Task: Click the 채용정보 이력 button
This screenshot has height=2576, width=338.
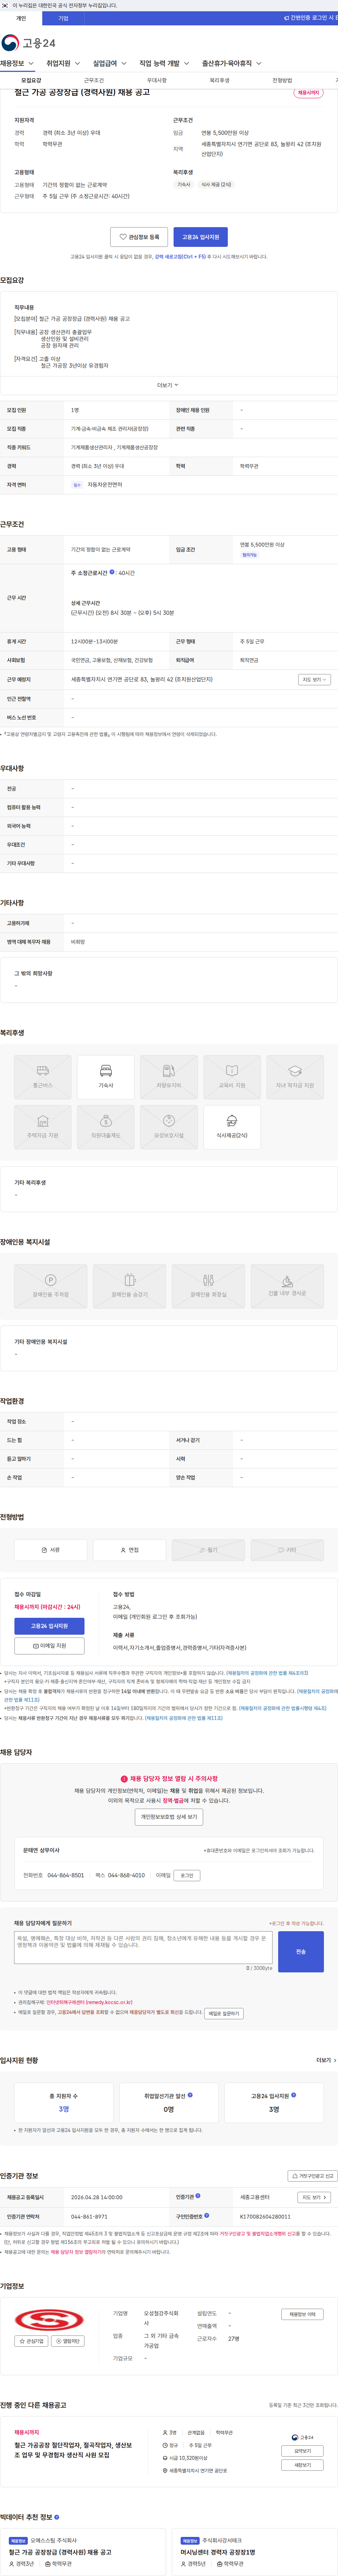Action: (302, 2314)
